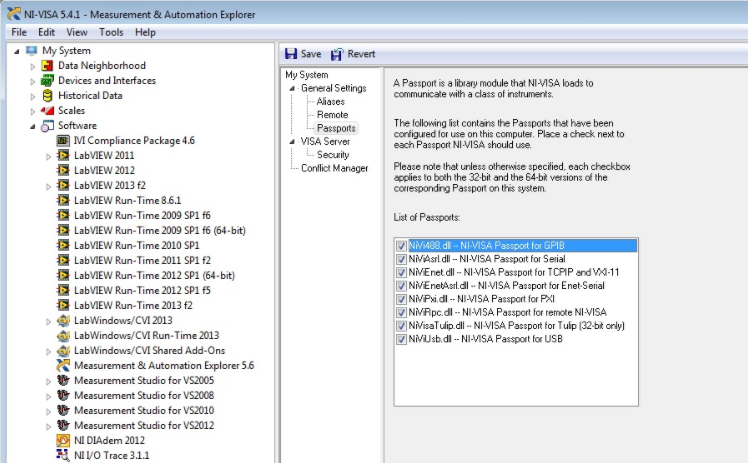Click the Historical Data database icon
748x463 pixels.
click(x=47, y=95)
